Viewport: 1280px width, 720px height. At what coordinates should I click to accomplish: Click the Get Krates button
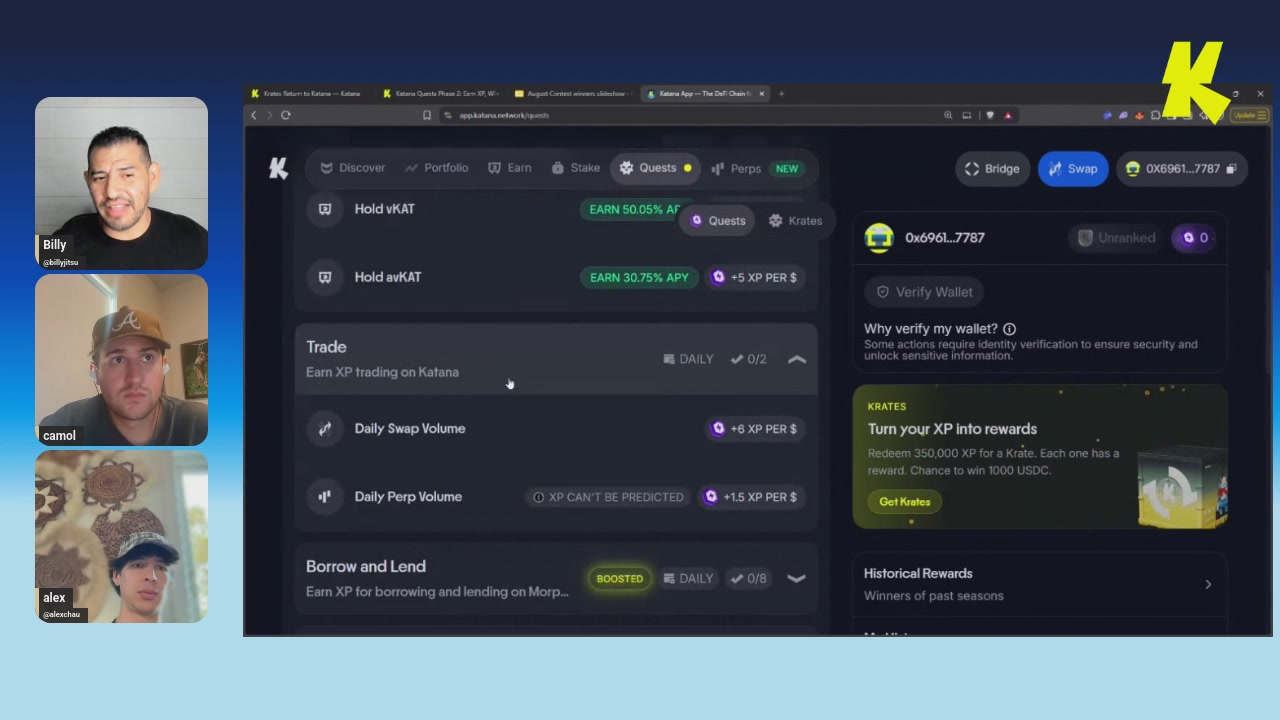pos(905,502)
